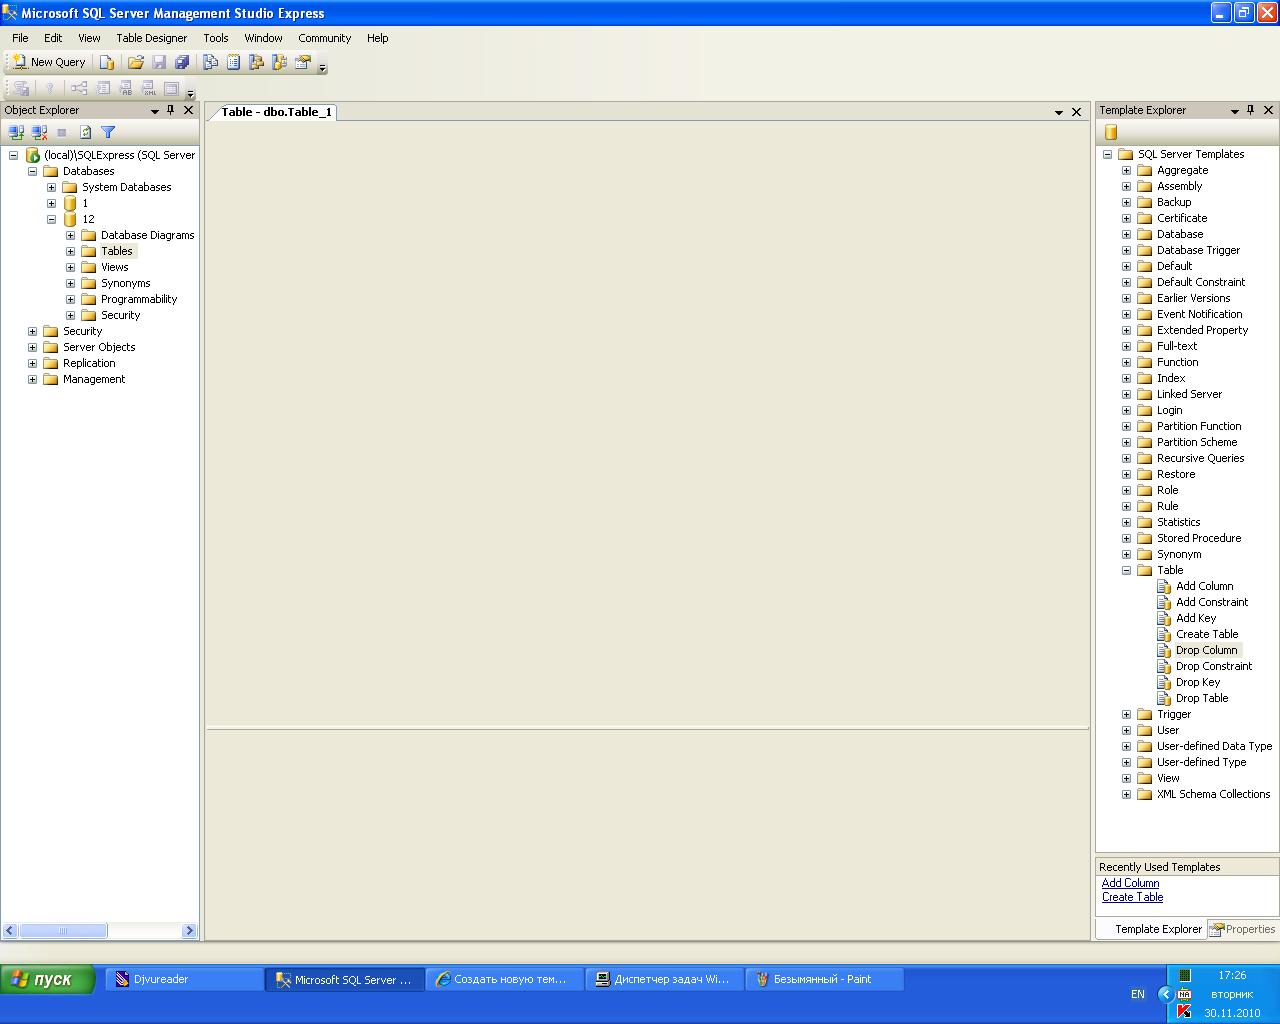Click the Database Engine Query icon
The width and height of the screenshot is (1280, 1024).
click(x=107, y=62)
